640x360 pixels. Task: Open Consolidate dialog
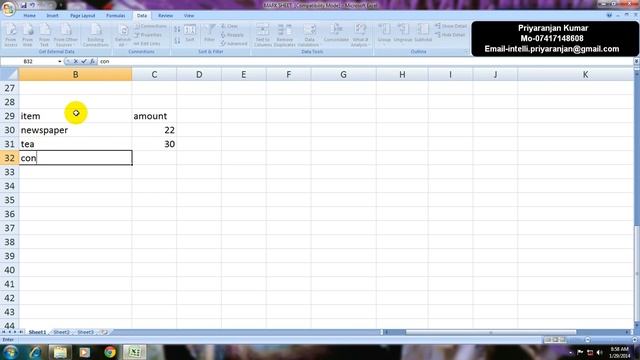(x=336, y=33)
